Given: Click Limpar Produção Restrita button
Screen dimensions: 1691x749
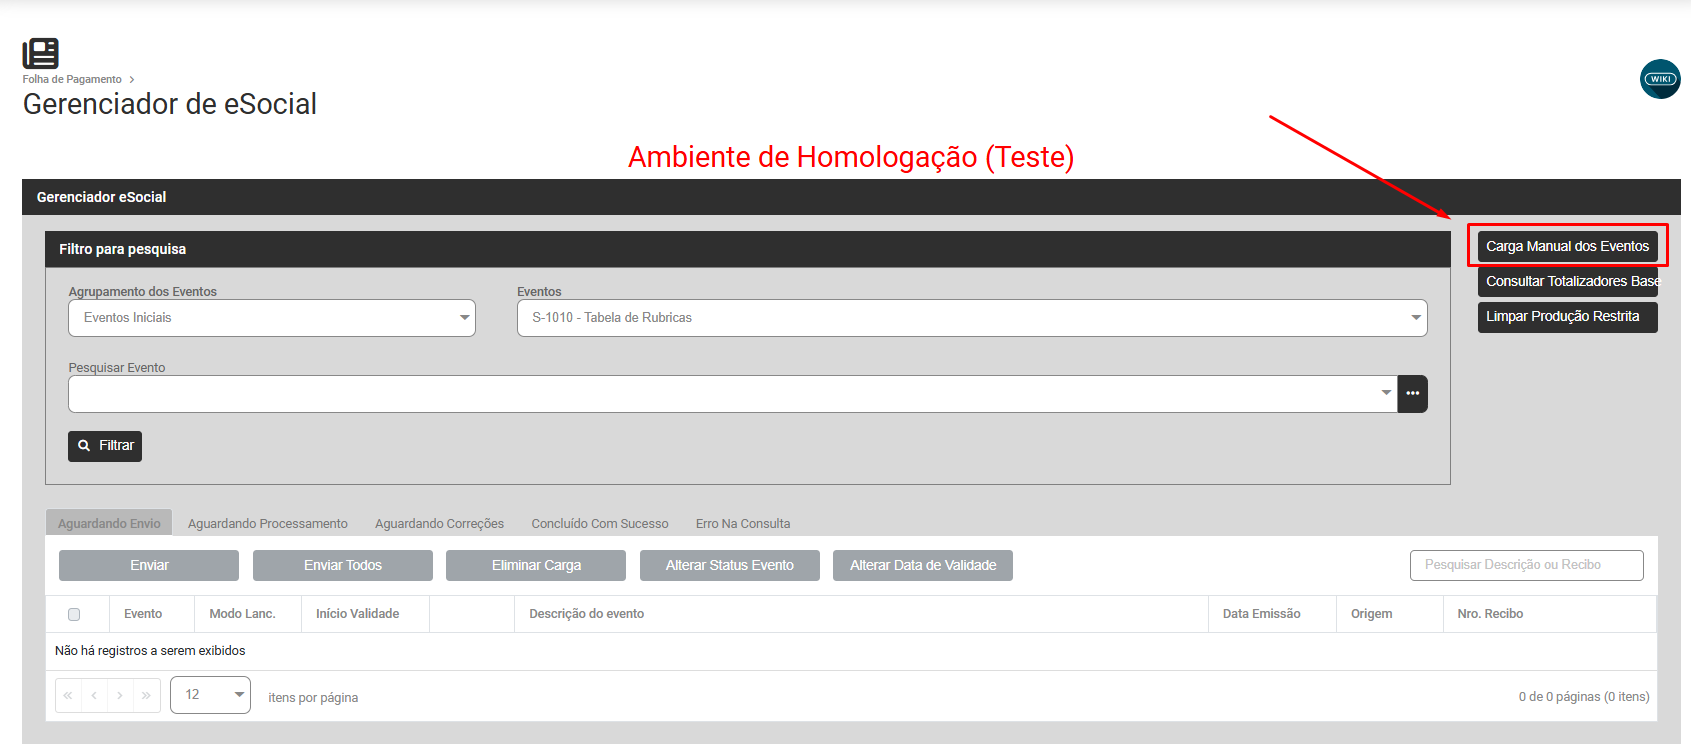Looking at the screenshot, I should (x=1567, y=316).
